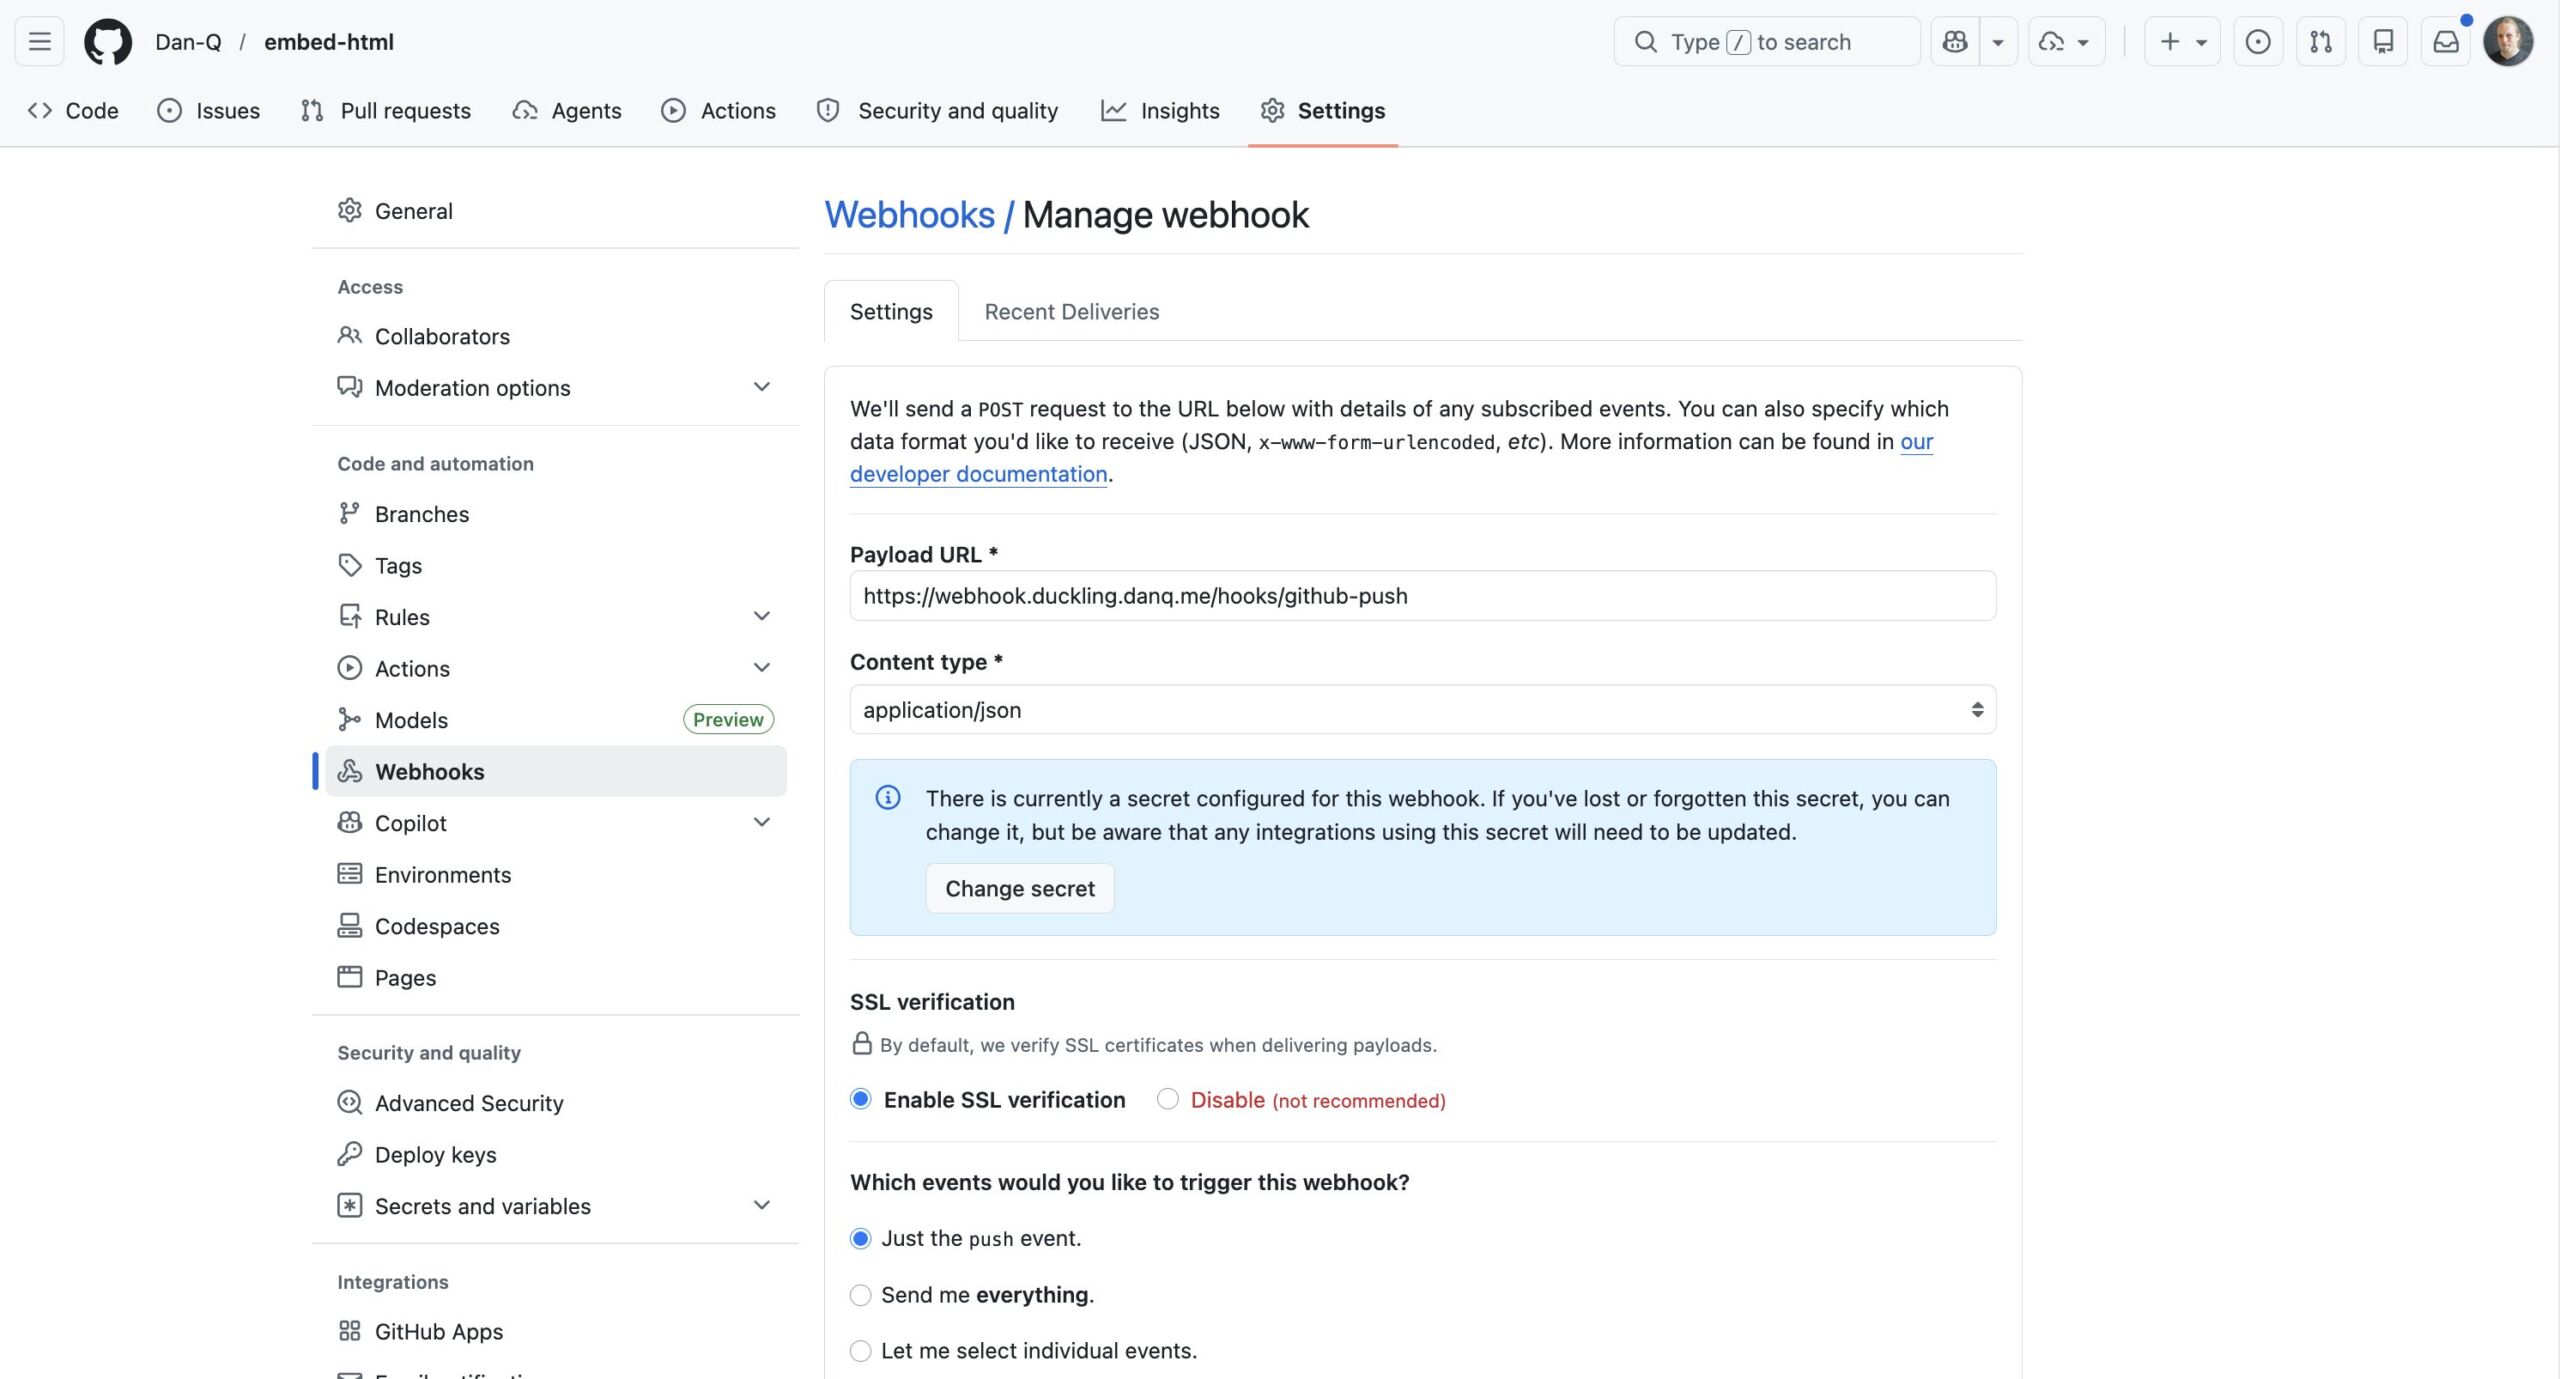The image size is (2560, 1379).
Task: Select Disable SSL verification radio
Action: click(x=1167, y=1099)
